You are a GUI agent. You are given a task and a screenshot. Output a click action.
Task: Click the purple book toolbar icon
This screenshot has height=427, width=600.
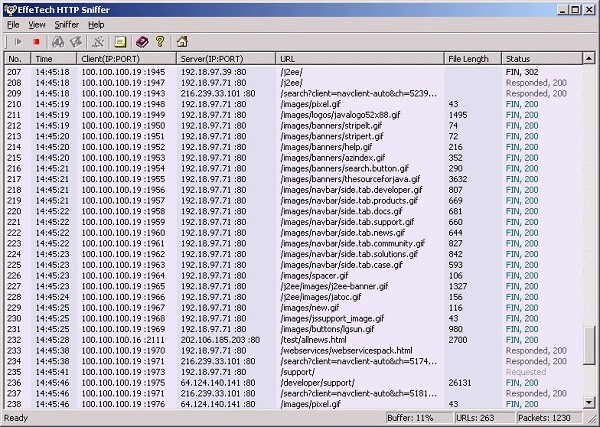coord(142,42)
